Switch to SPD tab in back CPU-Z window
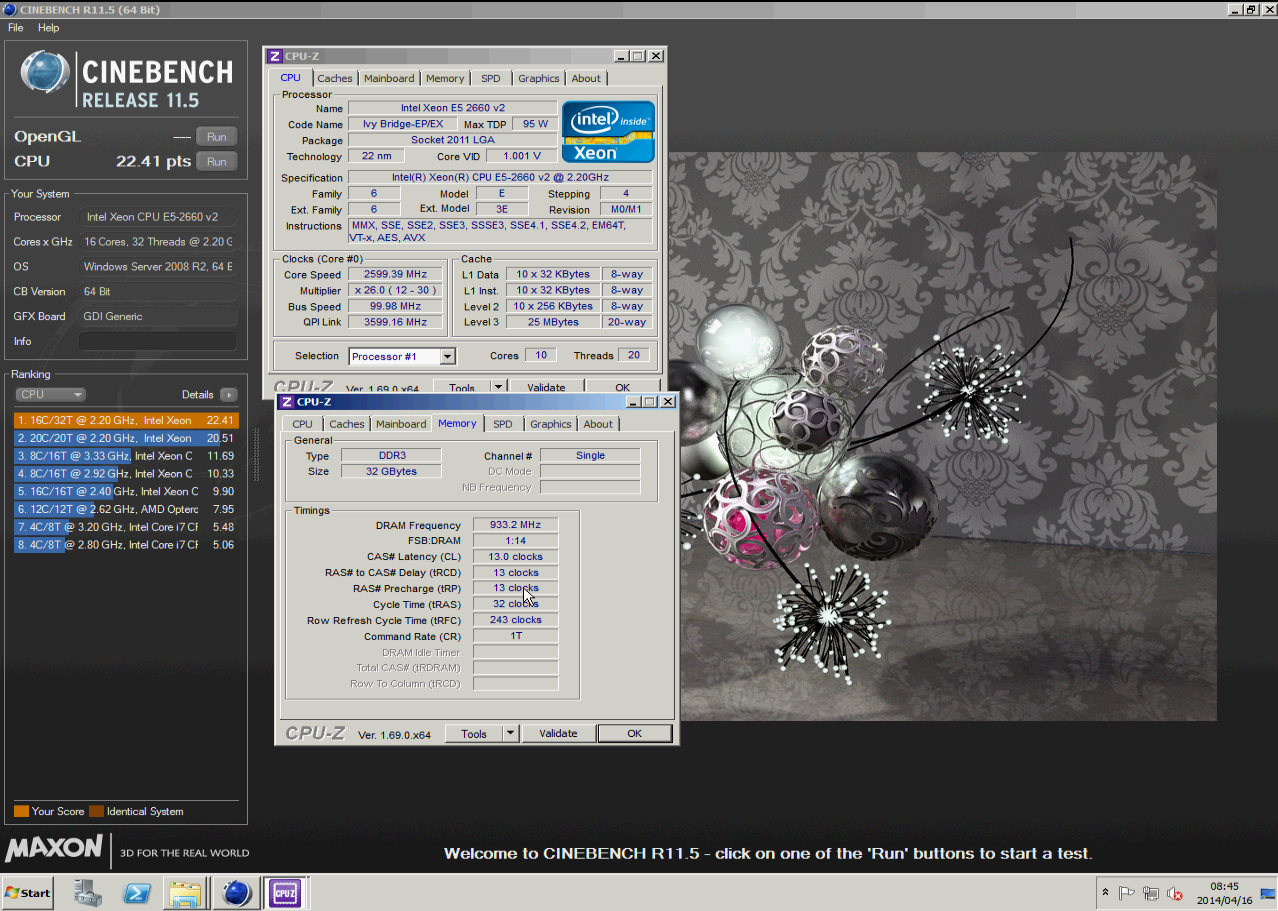 490,78
